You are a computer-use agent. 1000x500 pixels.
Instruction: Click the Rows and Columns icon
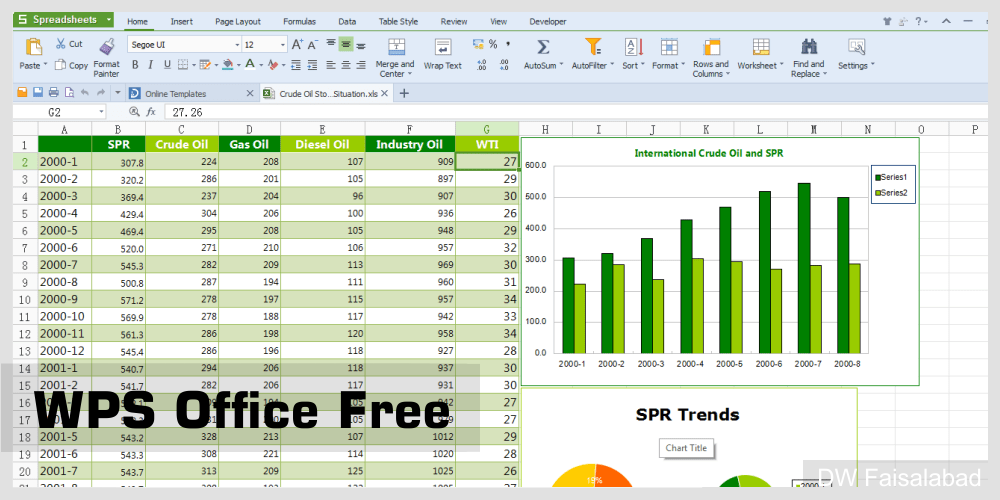tap(711, 47)
